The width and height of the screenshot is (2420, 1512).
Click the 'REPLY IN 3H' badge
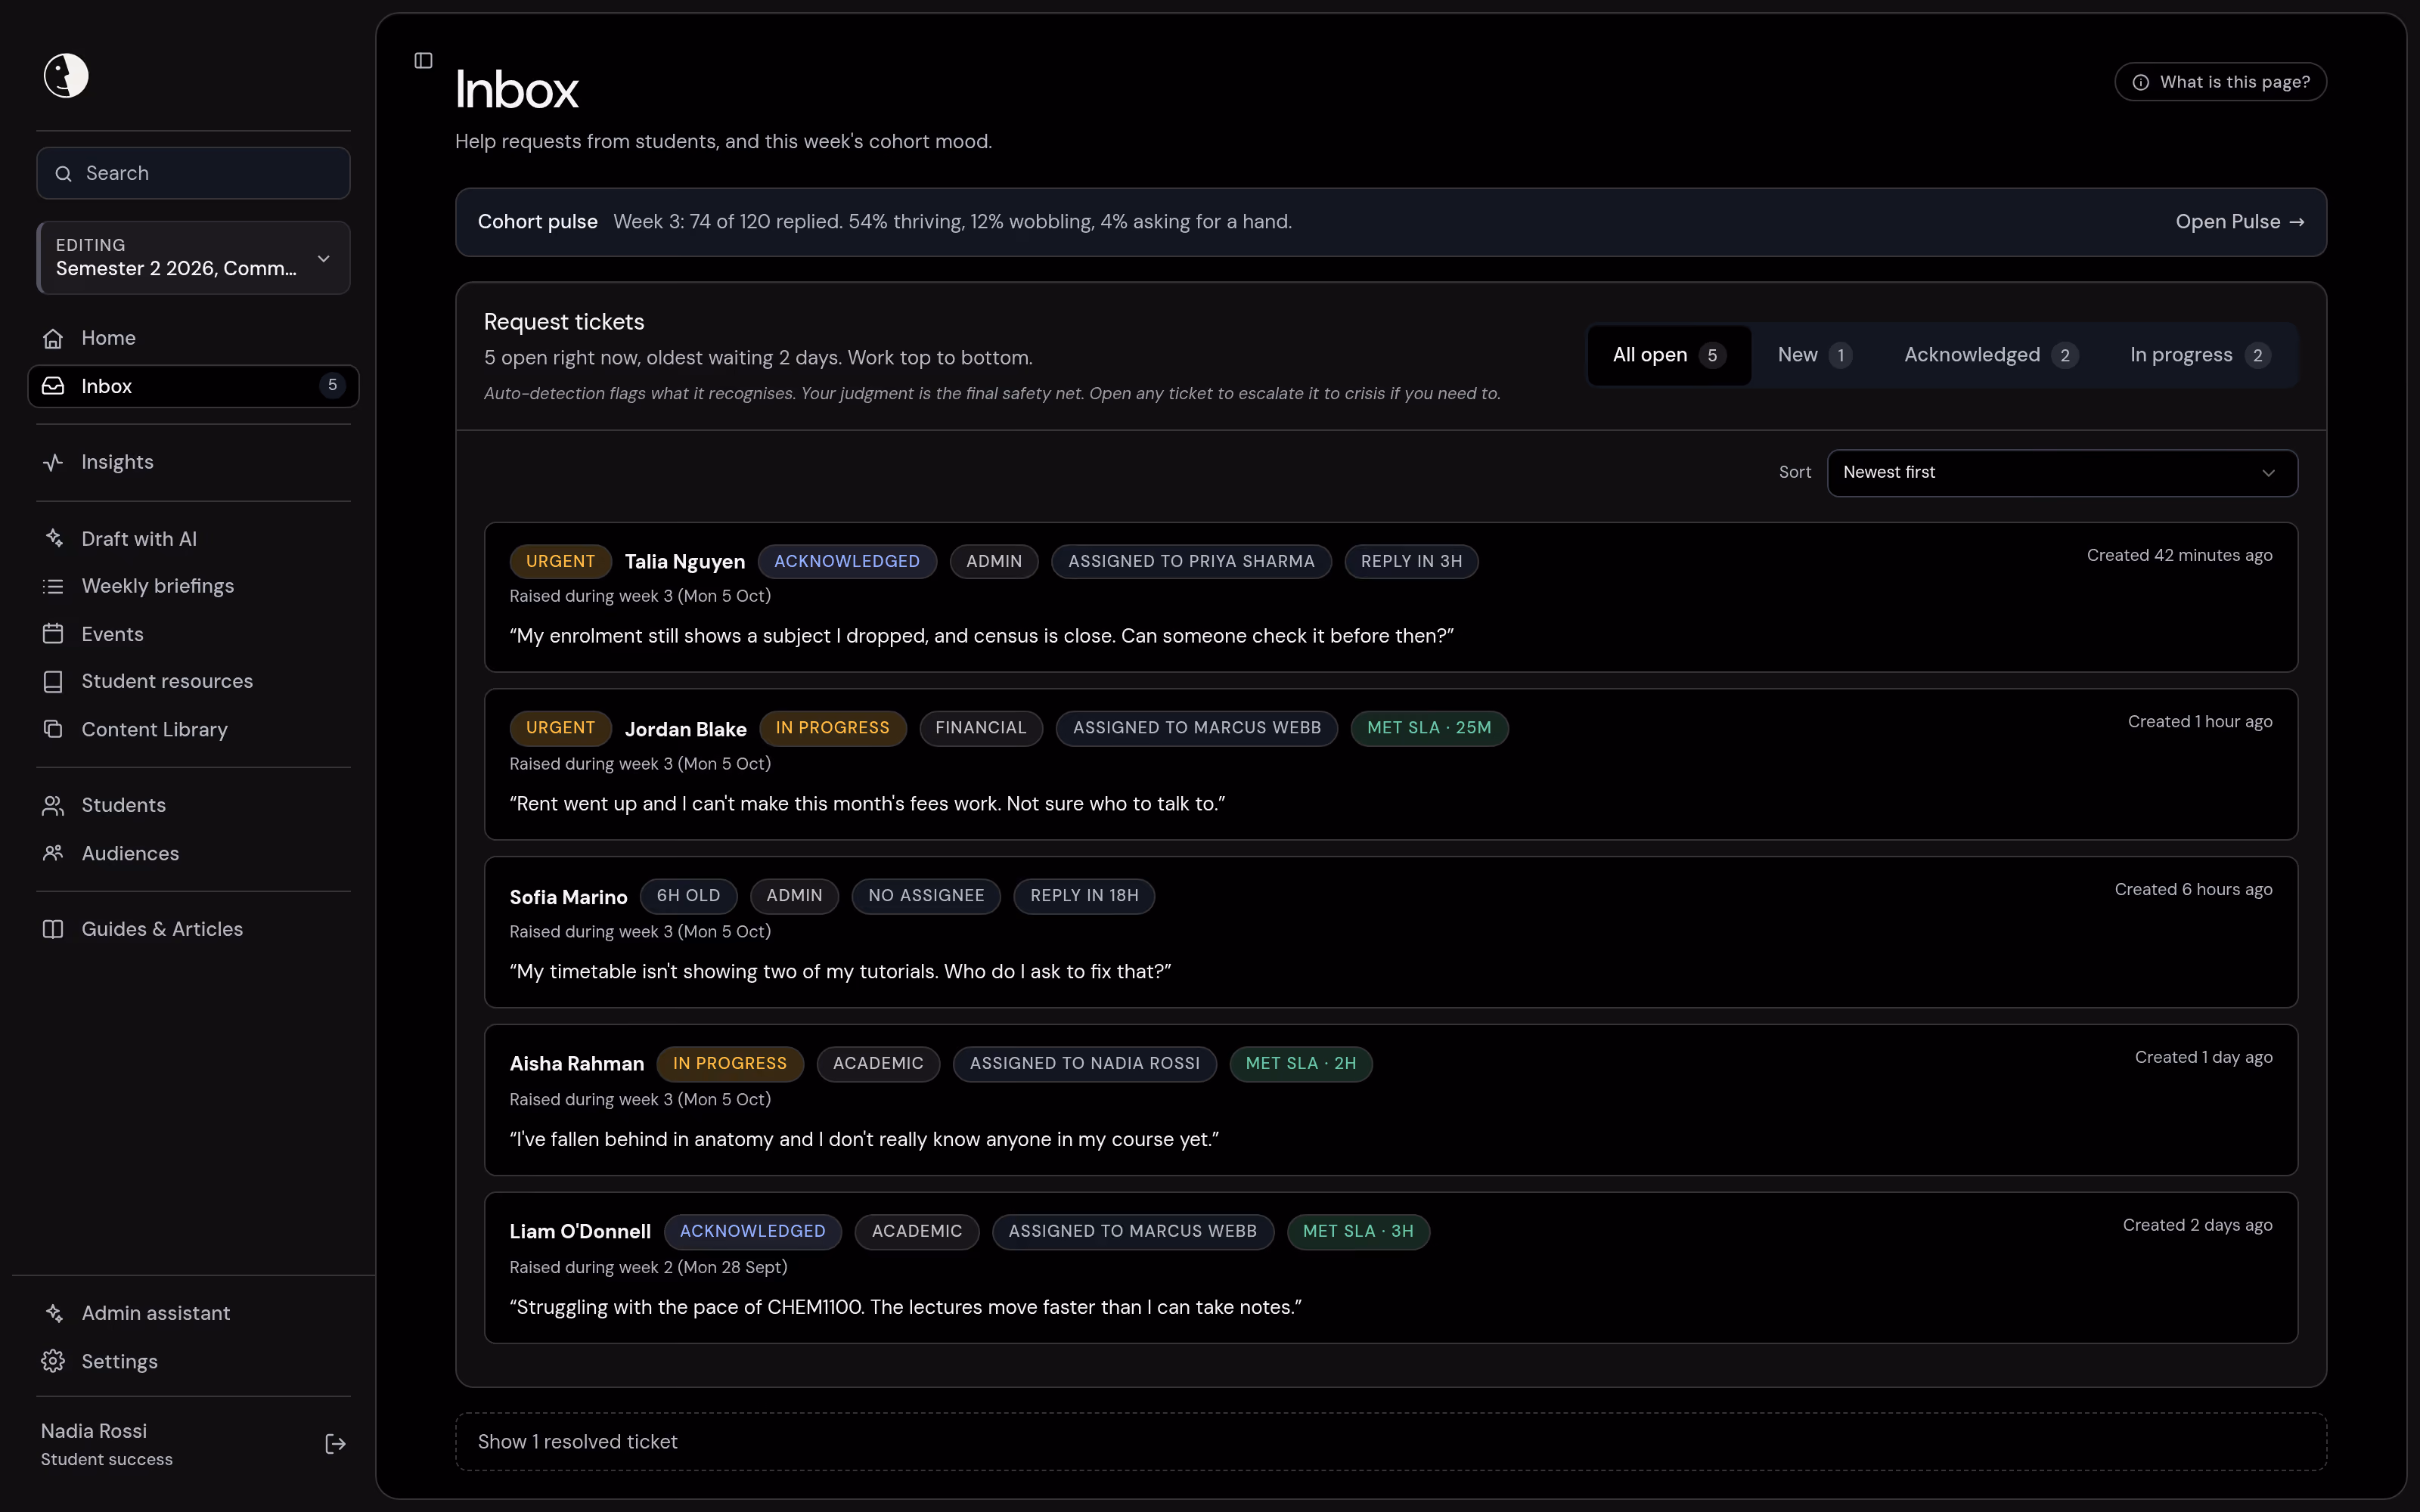click(1411, 562)
